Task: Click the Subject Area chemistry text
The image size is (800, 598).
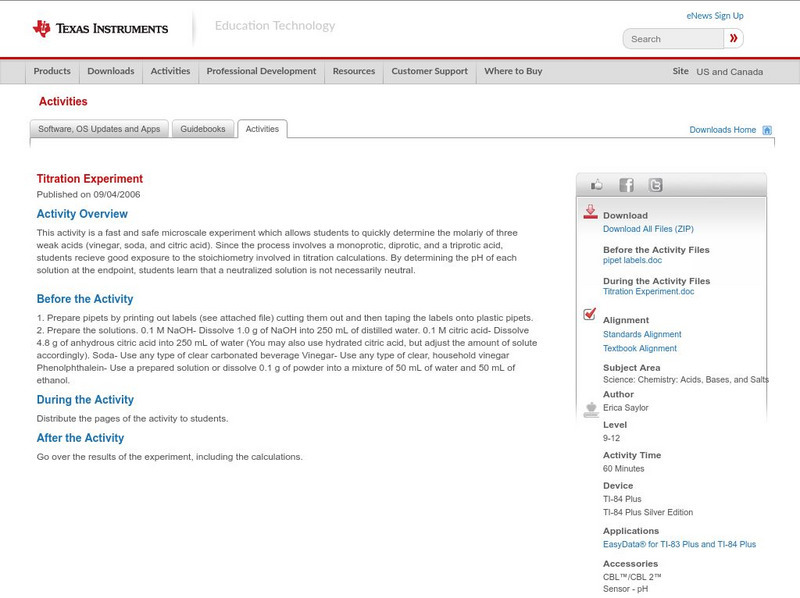Action: pos(686,380)
